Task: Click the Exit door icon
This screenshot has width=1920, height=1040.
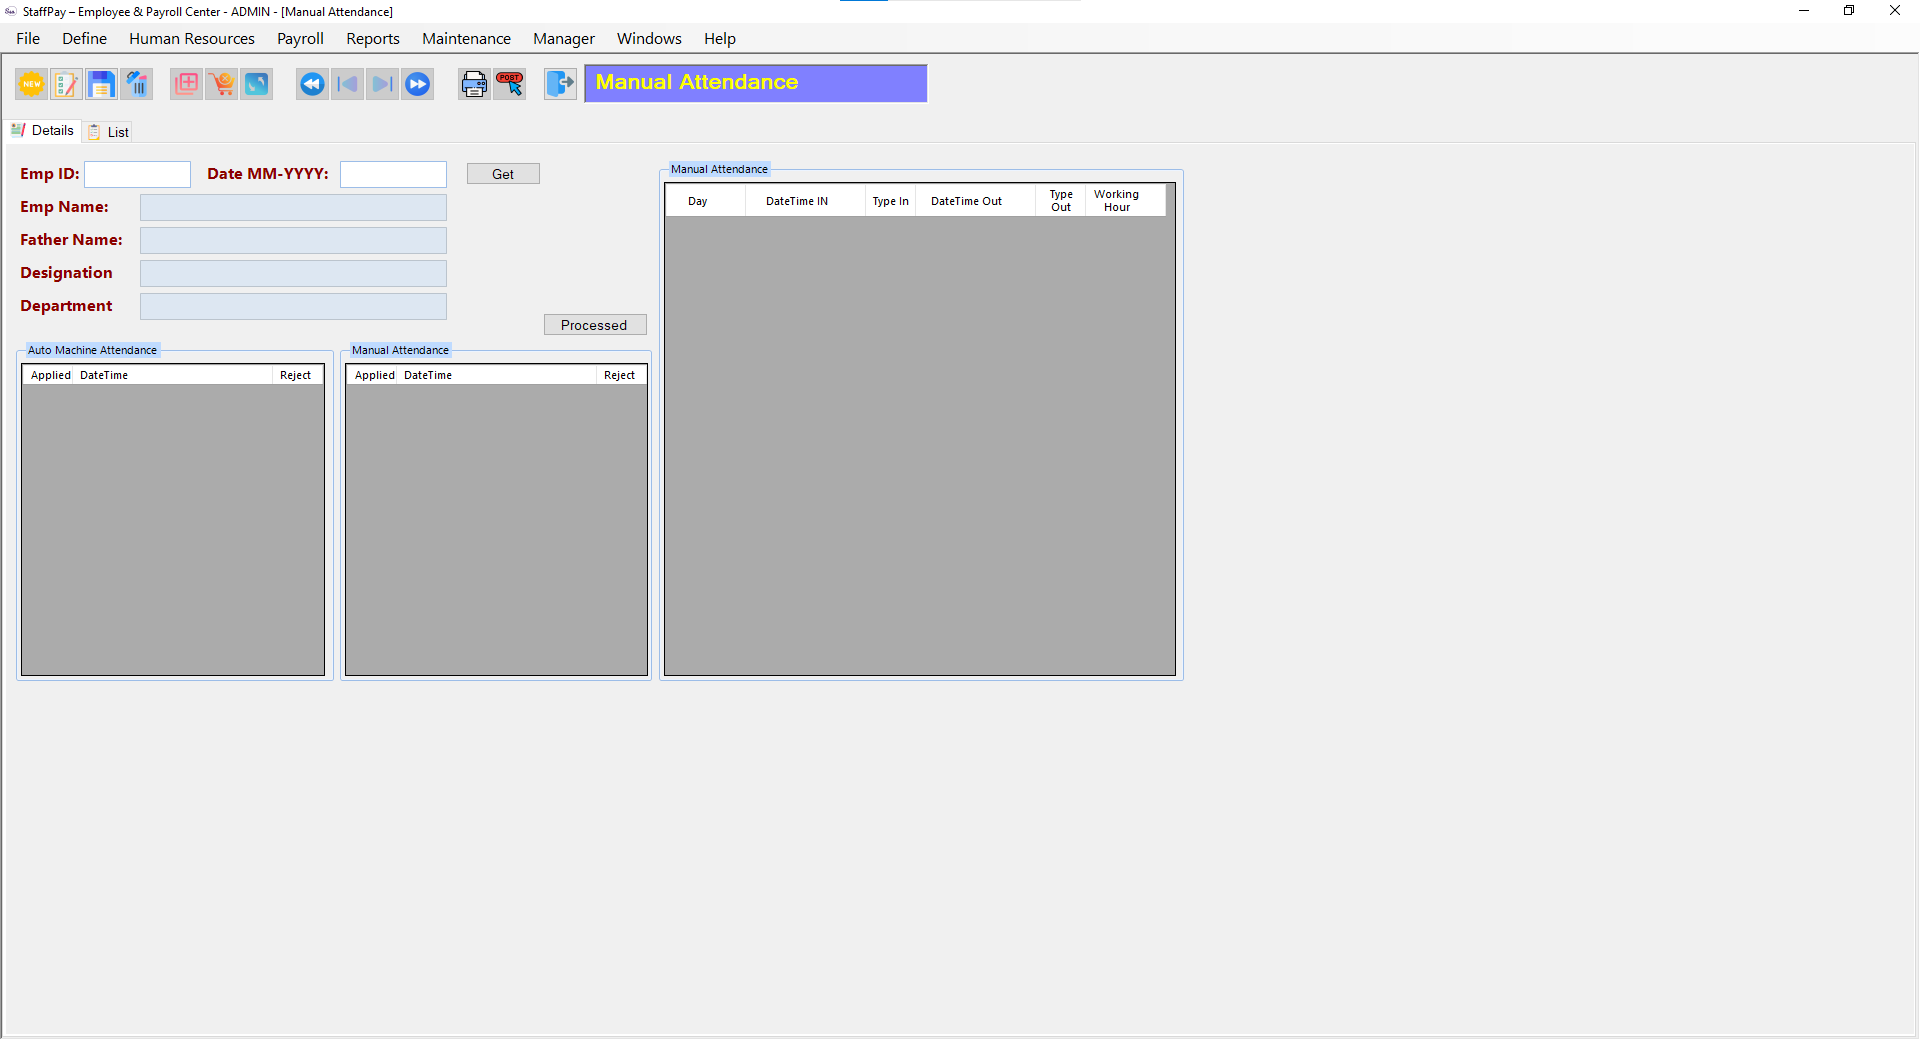Action: pyautogui.click(x=560, y=84)
